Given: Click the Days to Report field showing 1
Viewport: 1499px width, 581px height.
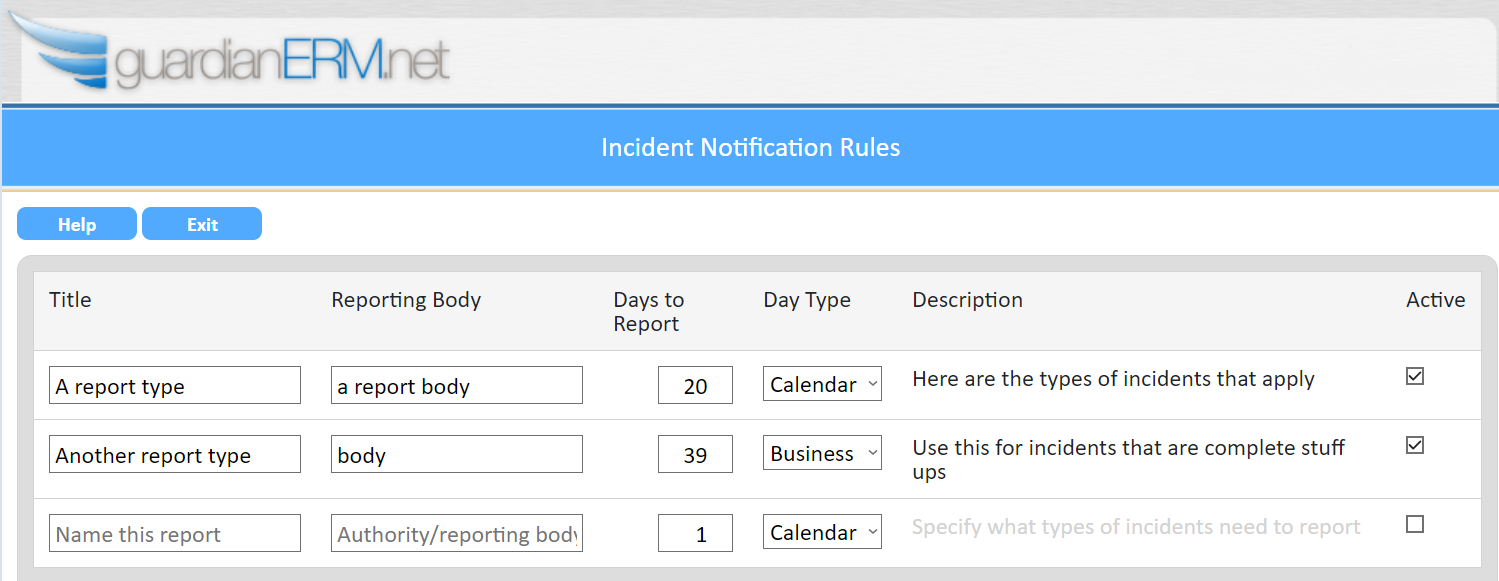Looking at the screenshot, I should [x=695, y=534].
